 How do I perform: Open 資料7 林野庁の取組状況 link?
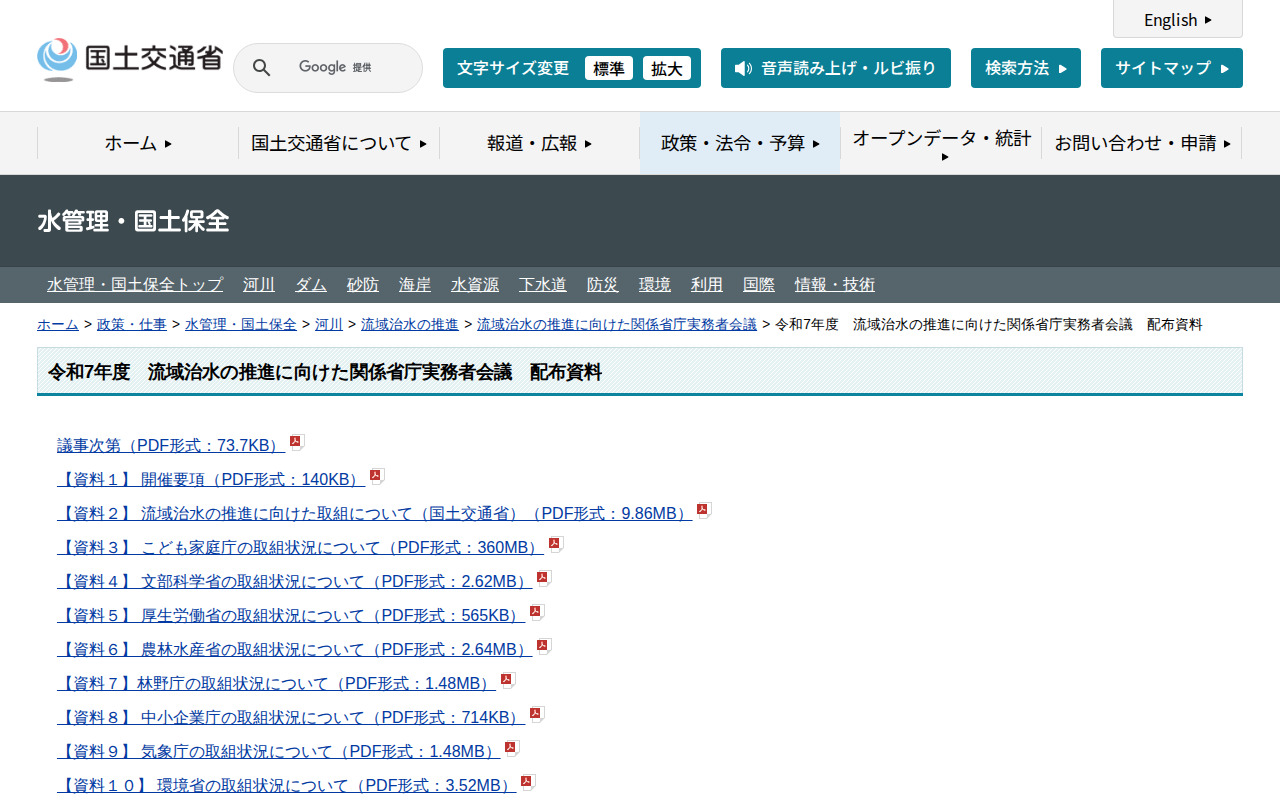pos(276,683)
